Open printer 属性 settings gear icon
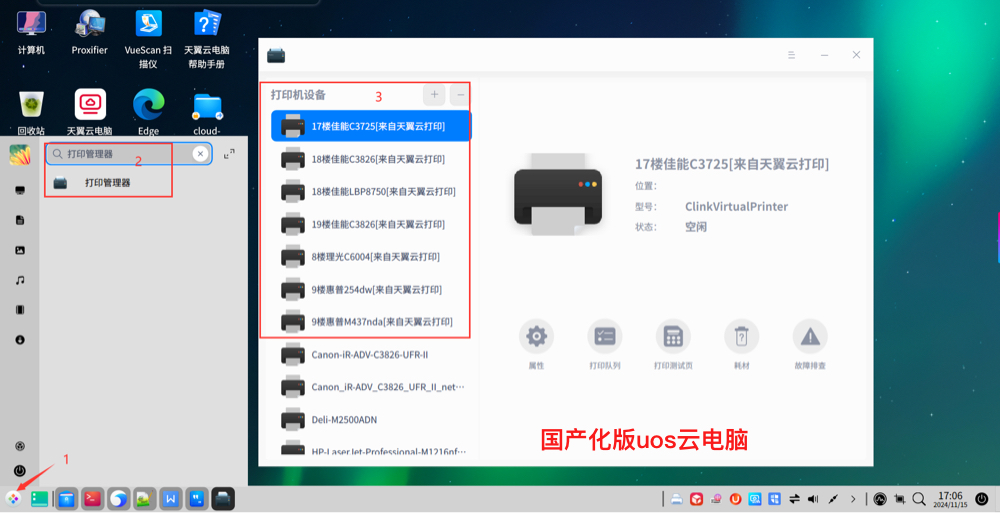Viewport: 1000px width, 513px height. [x=536, y=336]
